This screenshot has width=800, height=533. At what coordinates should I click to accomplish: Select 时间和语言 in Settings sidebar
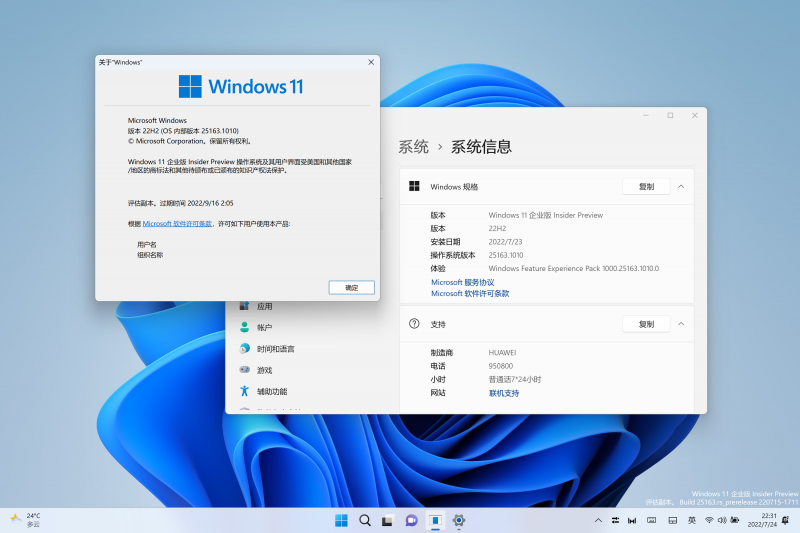[x=276, y=349]
